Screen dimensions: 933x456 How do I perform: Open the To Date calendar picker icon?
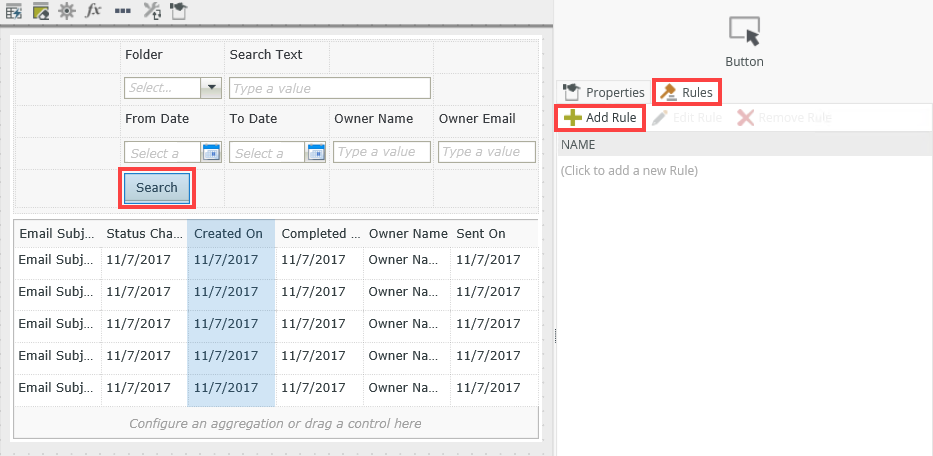click(316, 152)
